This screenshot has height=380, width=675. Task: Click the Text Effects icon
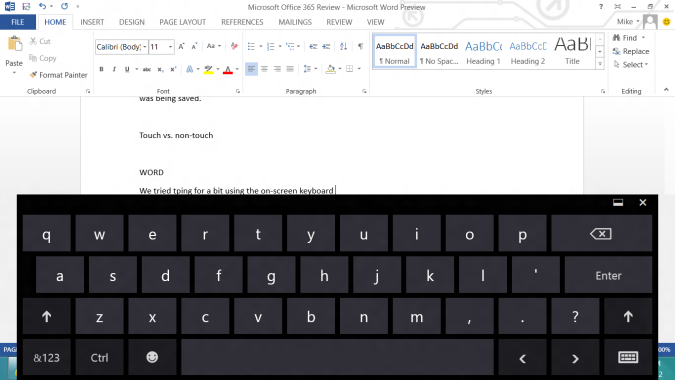coord(189,69)
